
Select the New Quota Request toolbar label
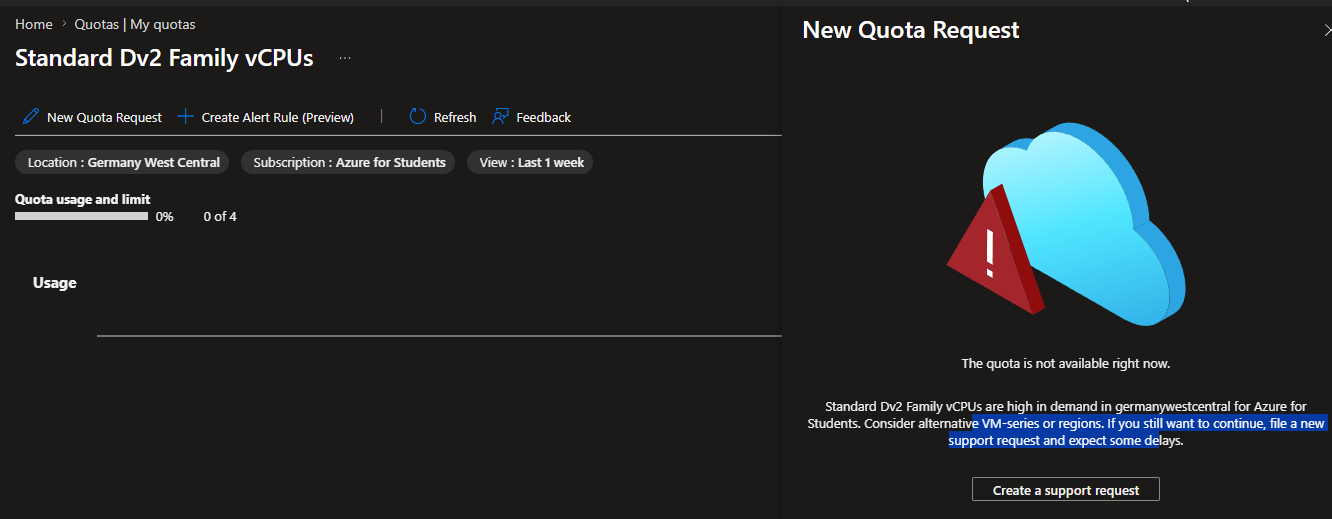[104, 118]
